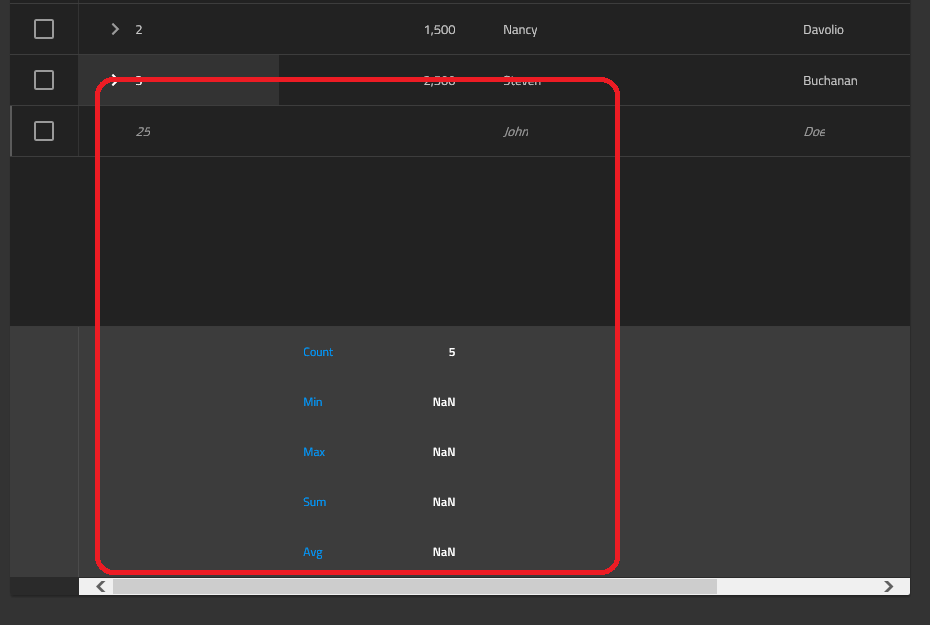Click the NaN value next to Sum
The image size is (930, 625).
[x=443, y=501]
